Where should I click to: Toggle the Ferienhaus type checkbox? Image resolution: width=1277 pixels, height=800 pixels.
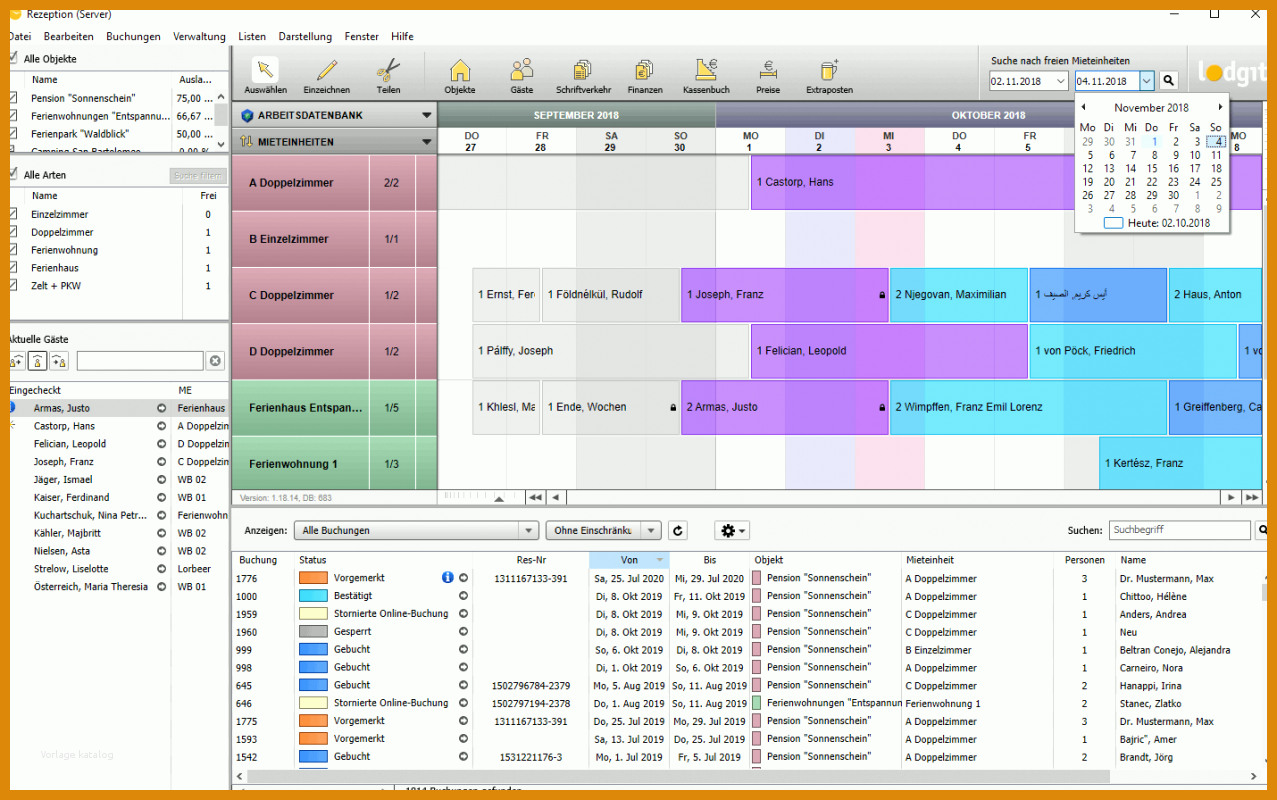pyautogui.click(x=13, y=268)
